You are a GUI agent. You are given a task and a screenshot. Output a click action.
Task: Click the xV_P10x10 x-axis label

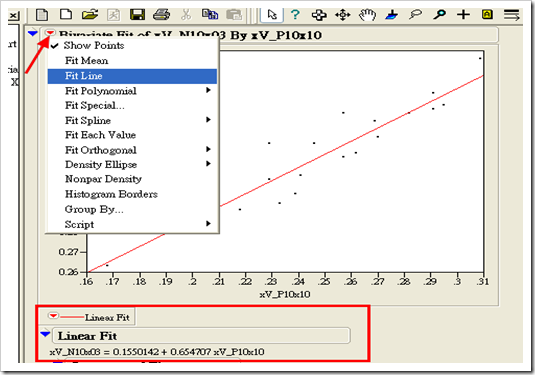pos(285,294)
